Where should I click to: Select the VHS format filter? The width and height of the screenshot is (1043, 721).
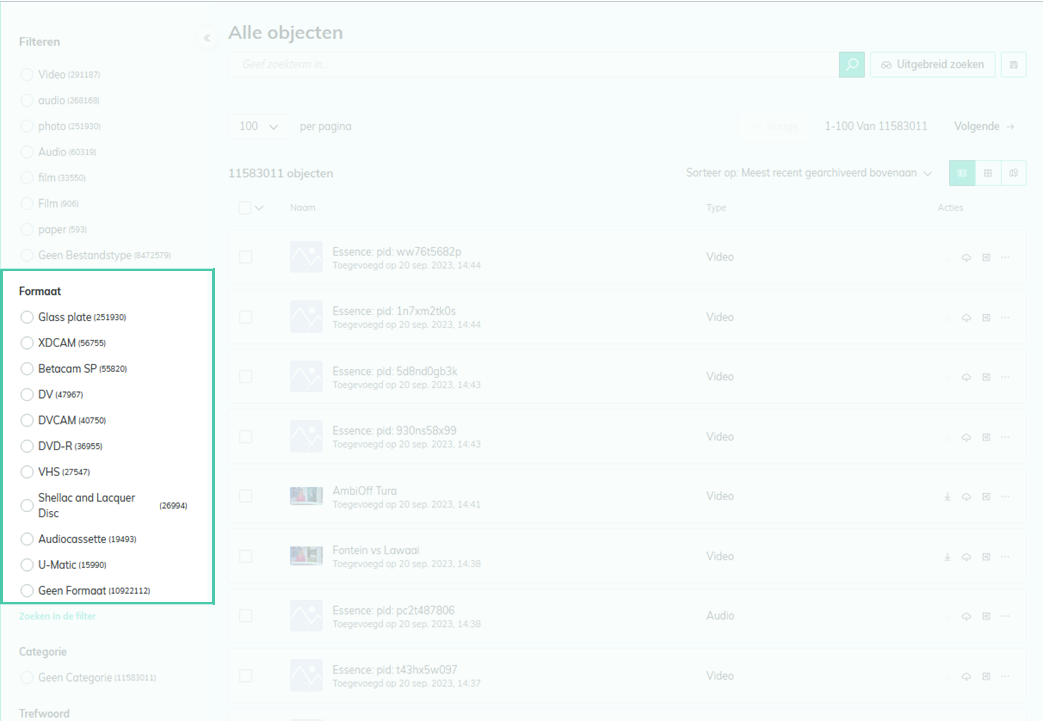(x=27, y=472)
